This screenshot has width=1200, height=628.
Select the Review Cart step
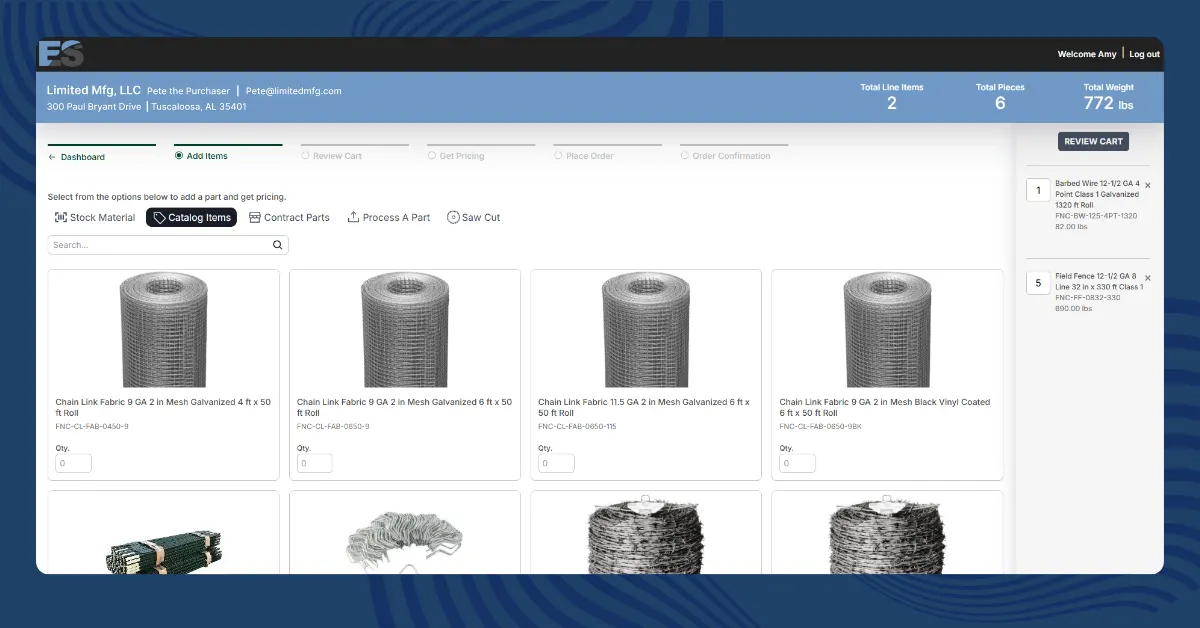[x=331, y=156]
